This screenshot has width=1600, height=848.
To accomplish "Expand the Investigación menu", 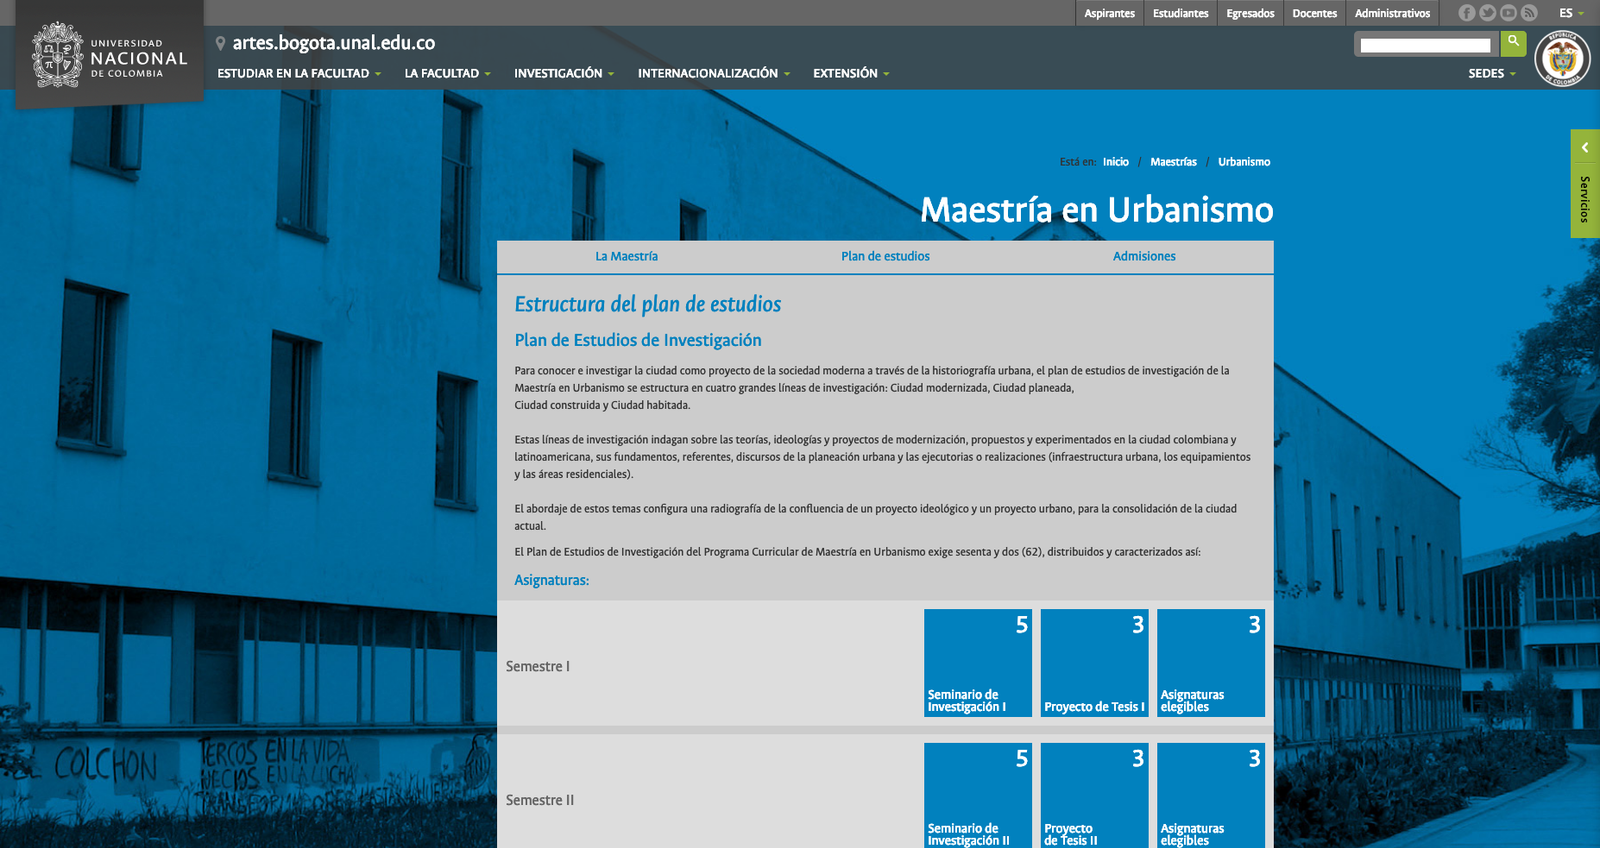I will coord(563,74).
